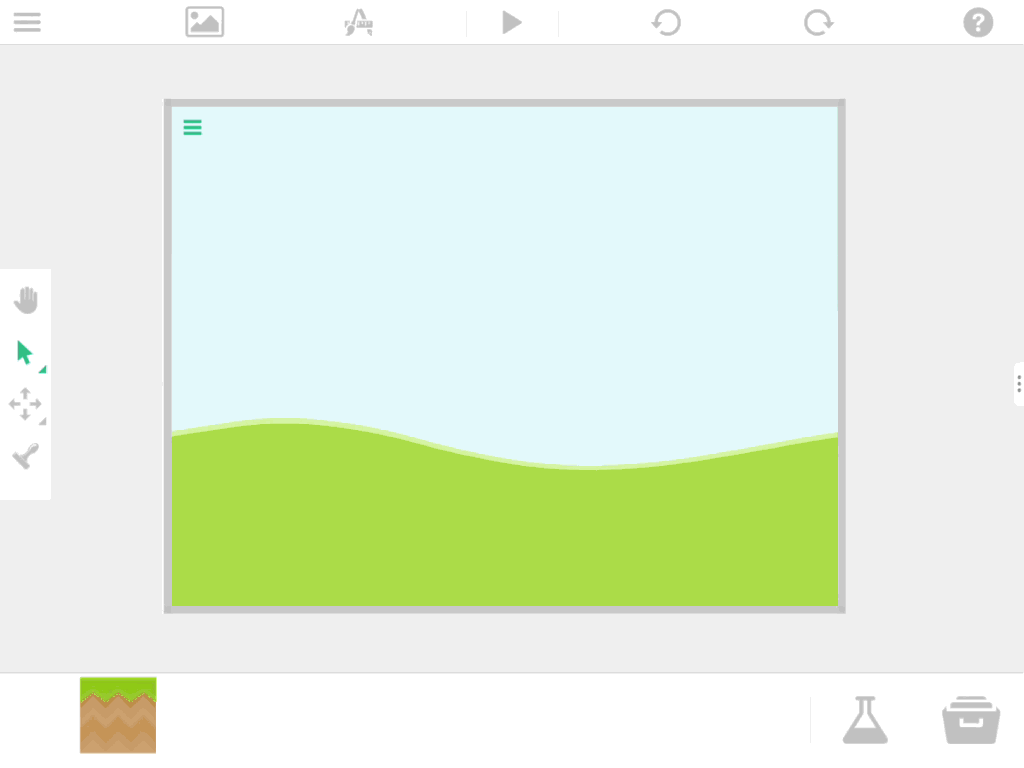The height and width of the screenshot is (768, 1024).
Task: Open the stash storage box
Action: click(969, 718)
